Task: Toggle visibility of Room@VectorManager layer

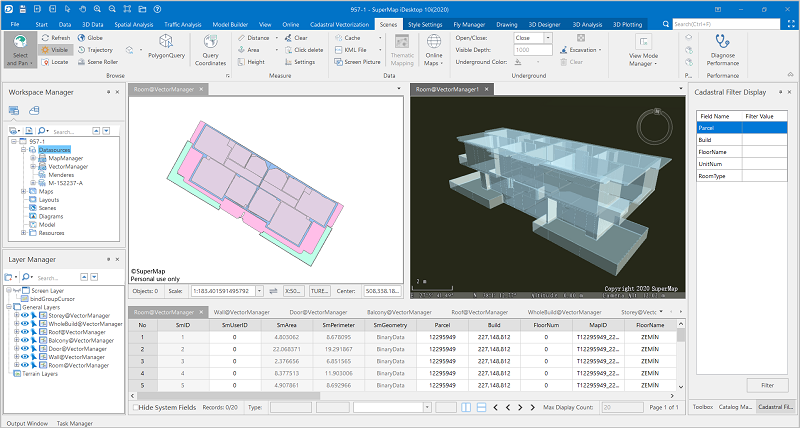Action: (x=24, y=365)
